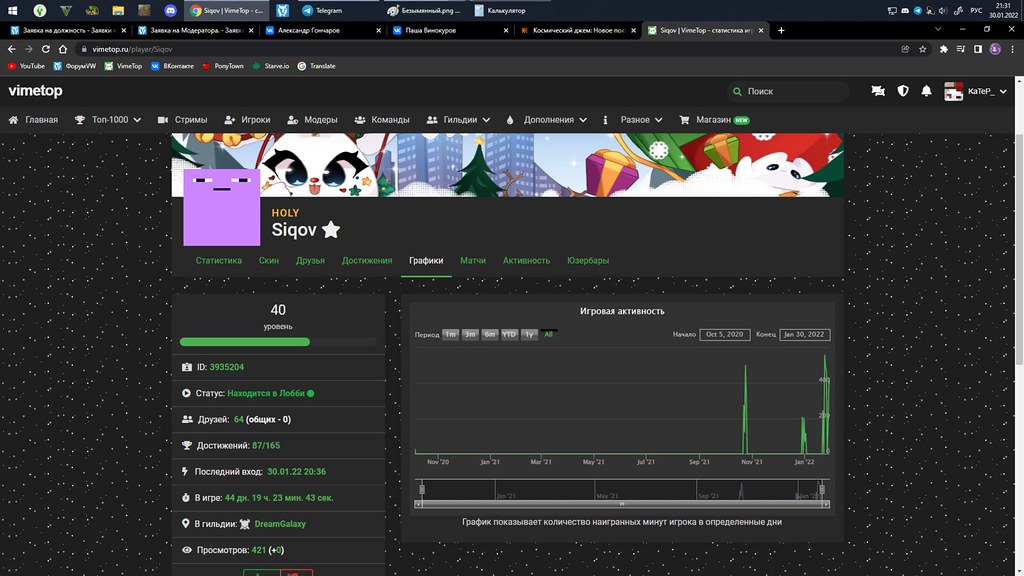Bookmark this page with the address bar star
1024x576 pixels.
pyautogui.click(x=923, y=48)
